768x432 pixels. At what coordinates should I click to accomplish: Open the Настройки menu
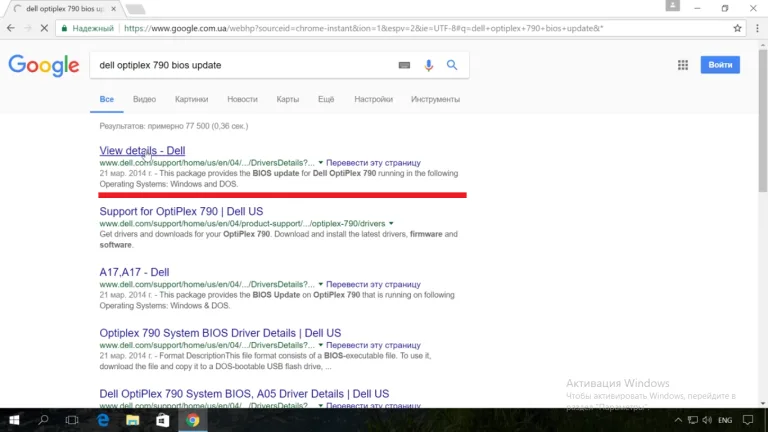pos(374,99)
